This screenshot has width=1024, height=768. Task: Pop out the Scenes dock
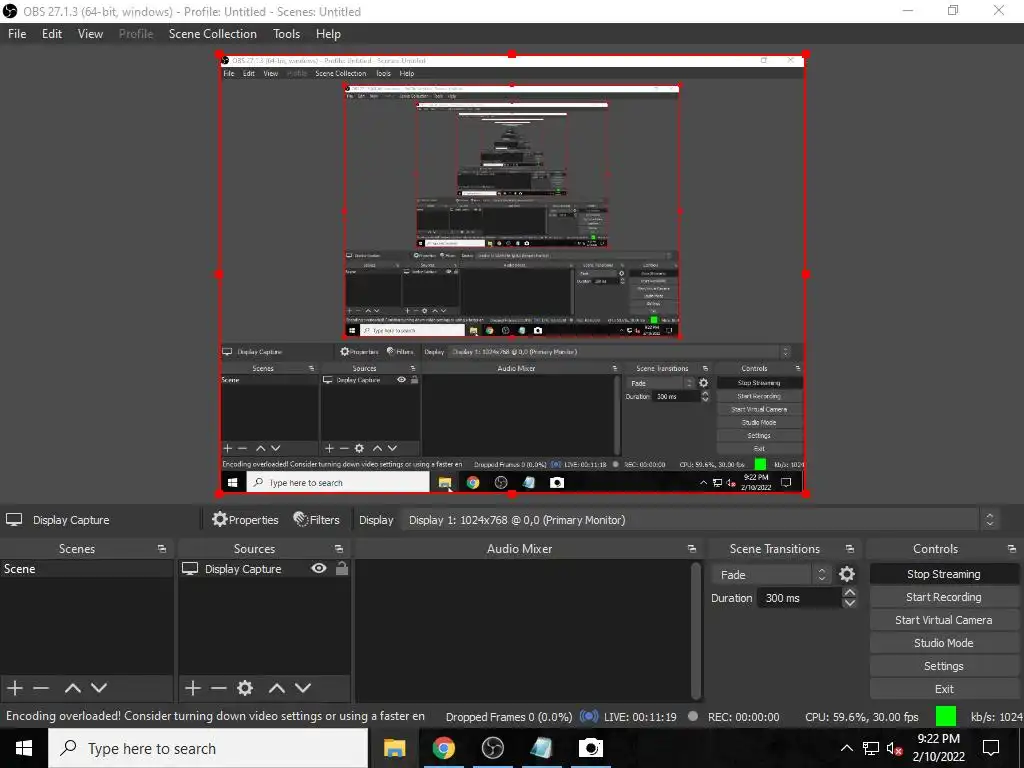(161, 549)
